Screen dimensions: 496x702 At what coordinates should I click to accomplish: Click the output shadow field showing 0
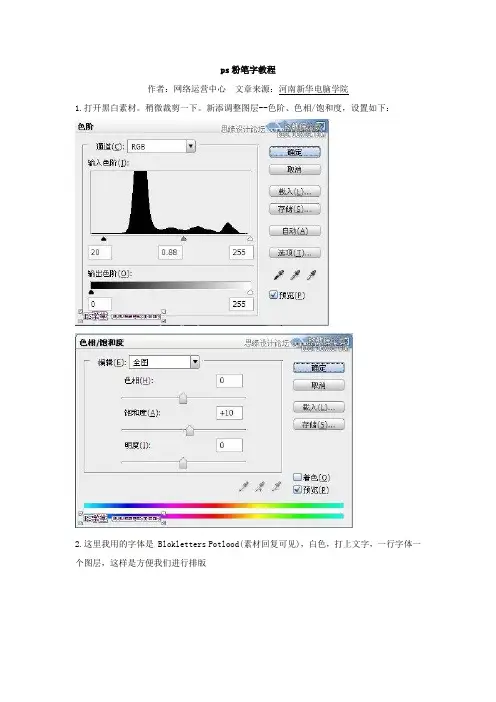click(x=100, y=304)
